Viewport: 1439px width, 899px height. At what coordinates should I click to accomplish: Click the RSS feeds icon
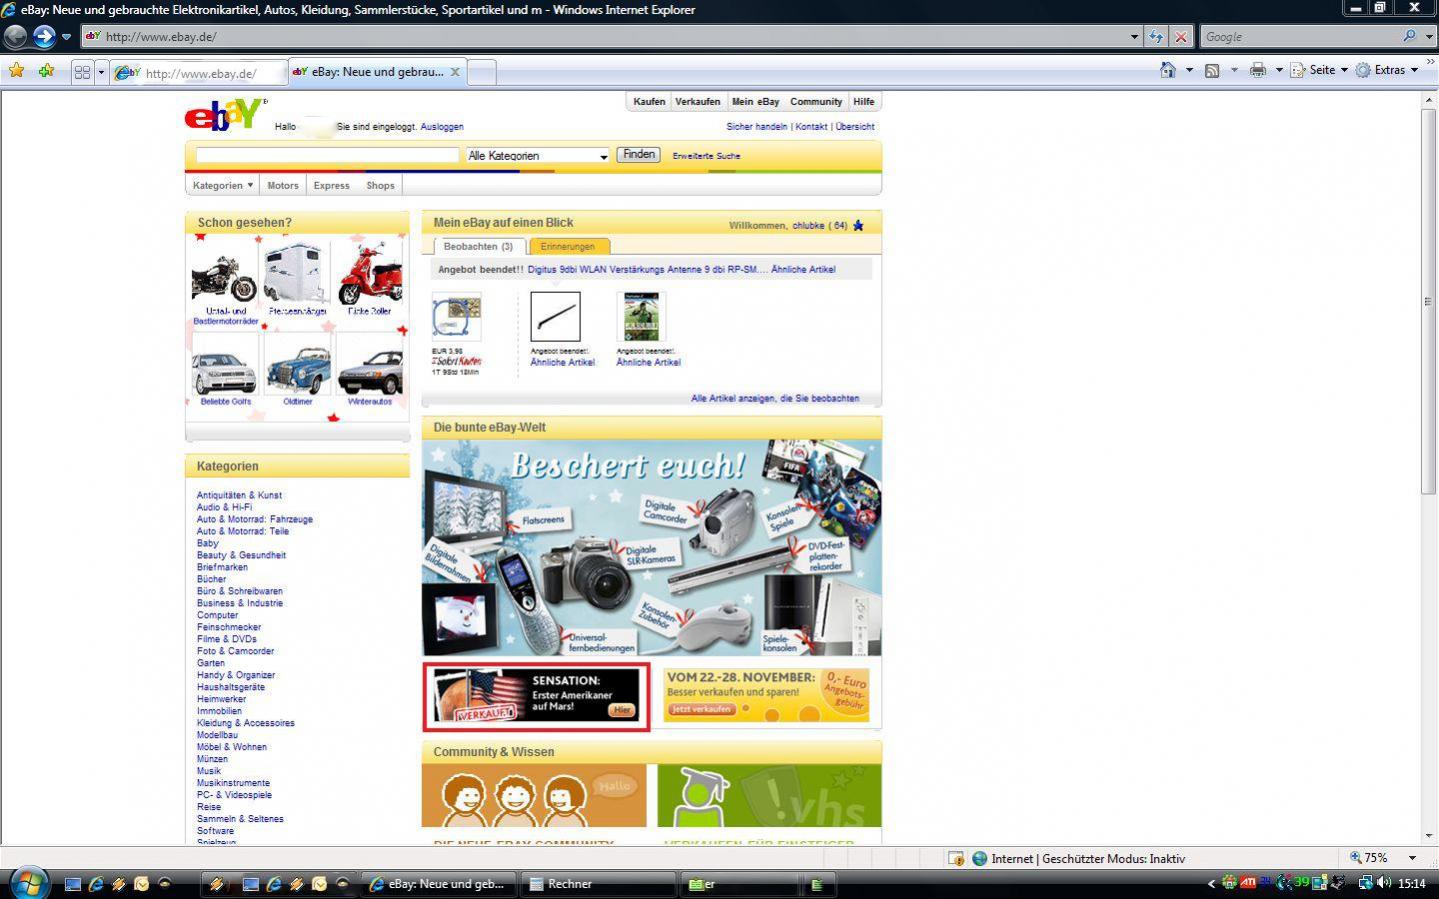(1212, 70)
